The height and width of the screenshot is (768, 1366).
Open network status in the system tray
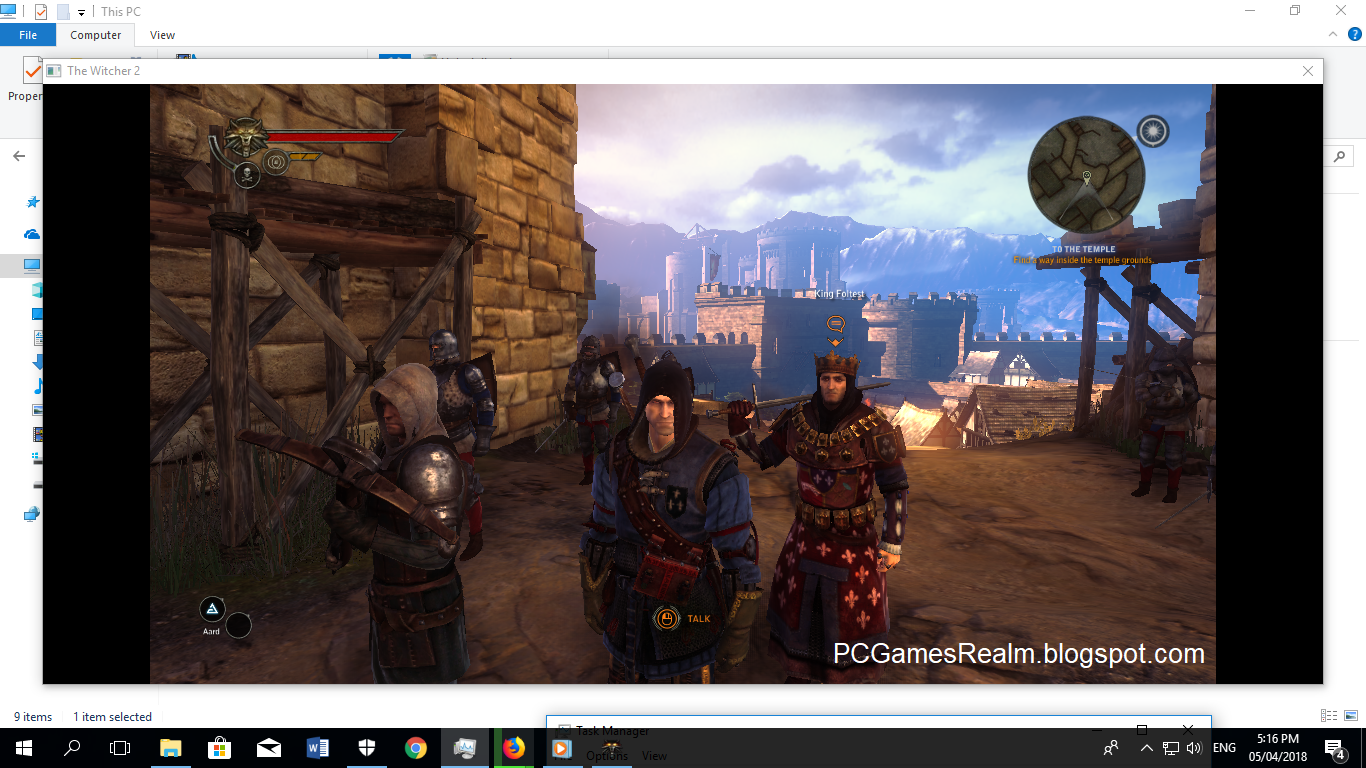(x=1170, y=748)
